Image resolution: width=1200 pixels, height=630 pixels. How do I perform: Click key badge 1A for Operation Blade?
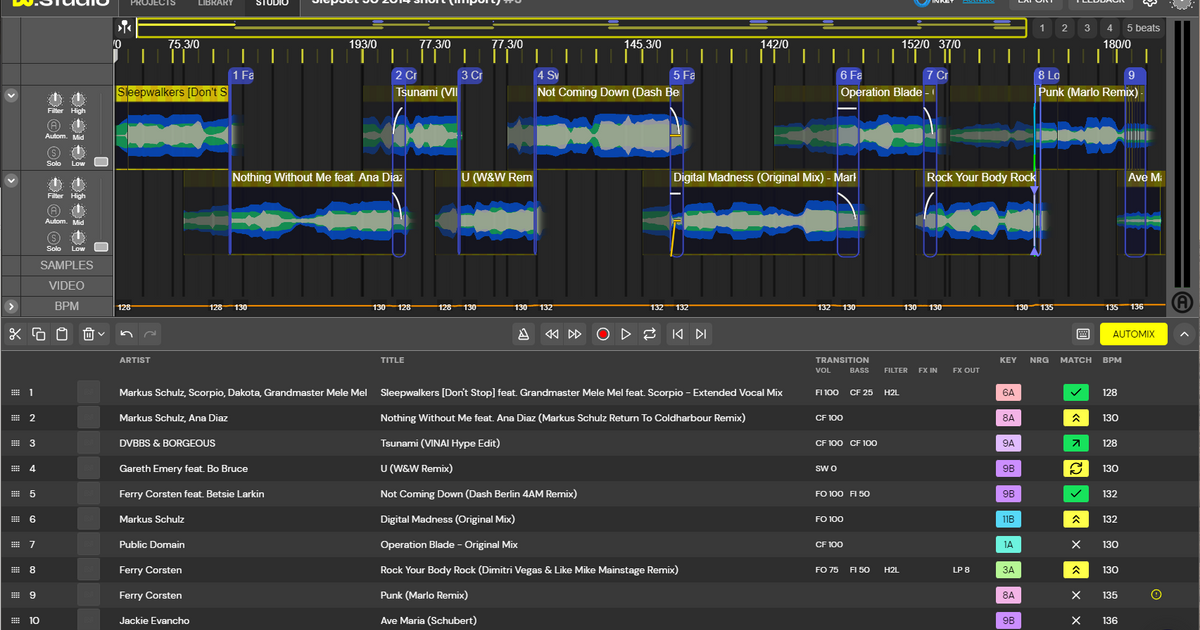pos(1008,545)
